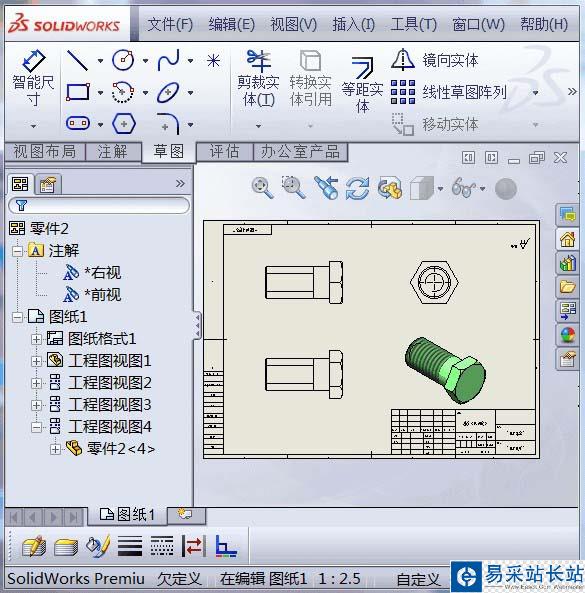Click Line Color paint icon

click(98, 546)
